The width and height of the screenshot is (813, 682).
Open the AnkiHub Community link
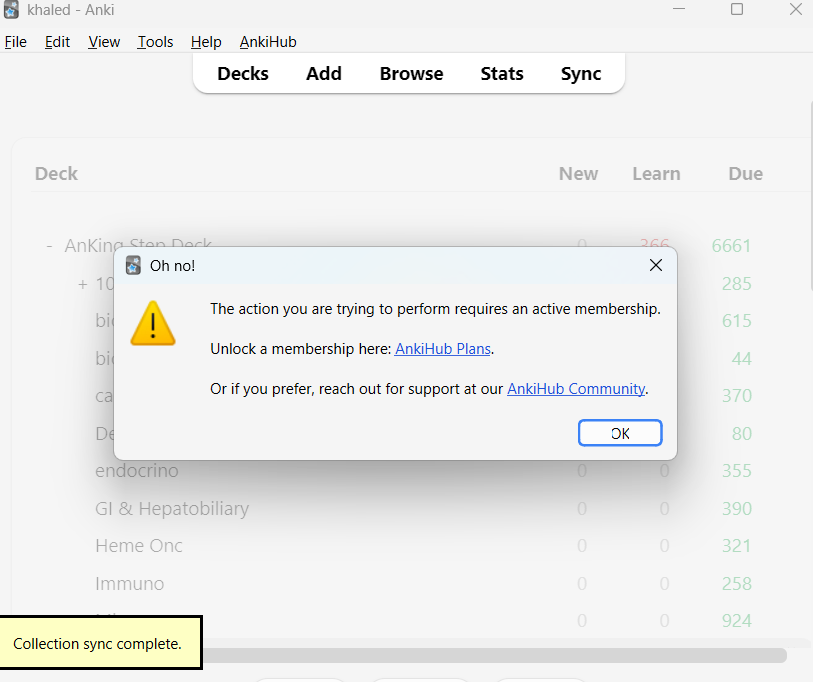[576, 389]
